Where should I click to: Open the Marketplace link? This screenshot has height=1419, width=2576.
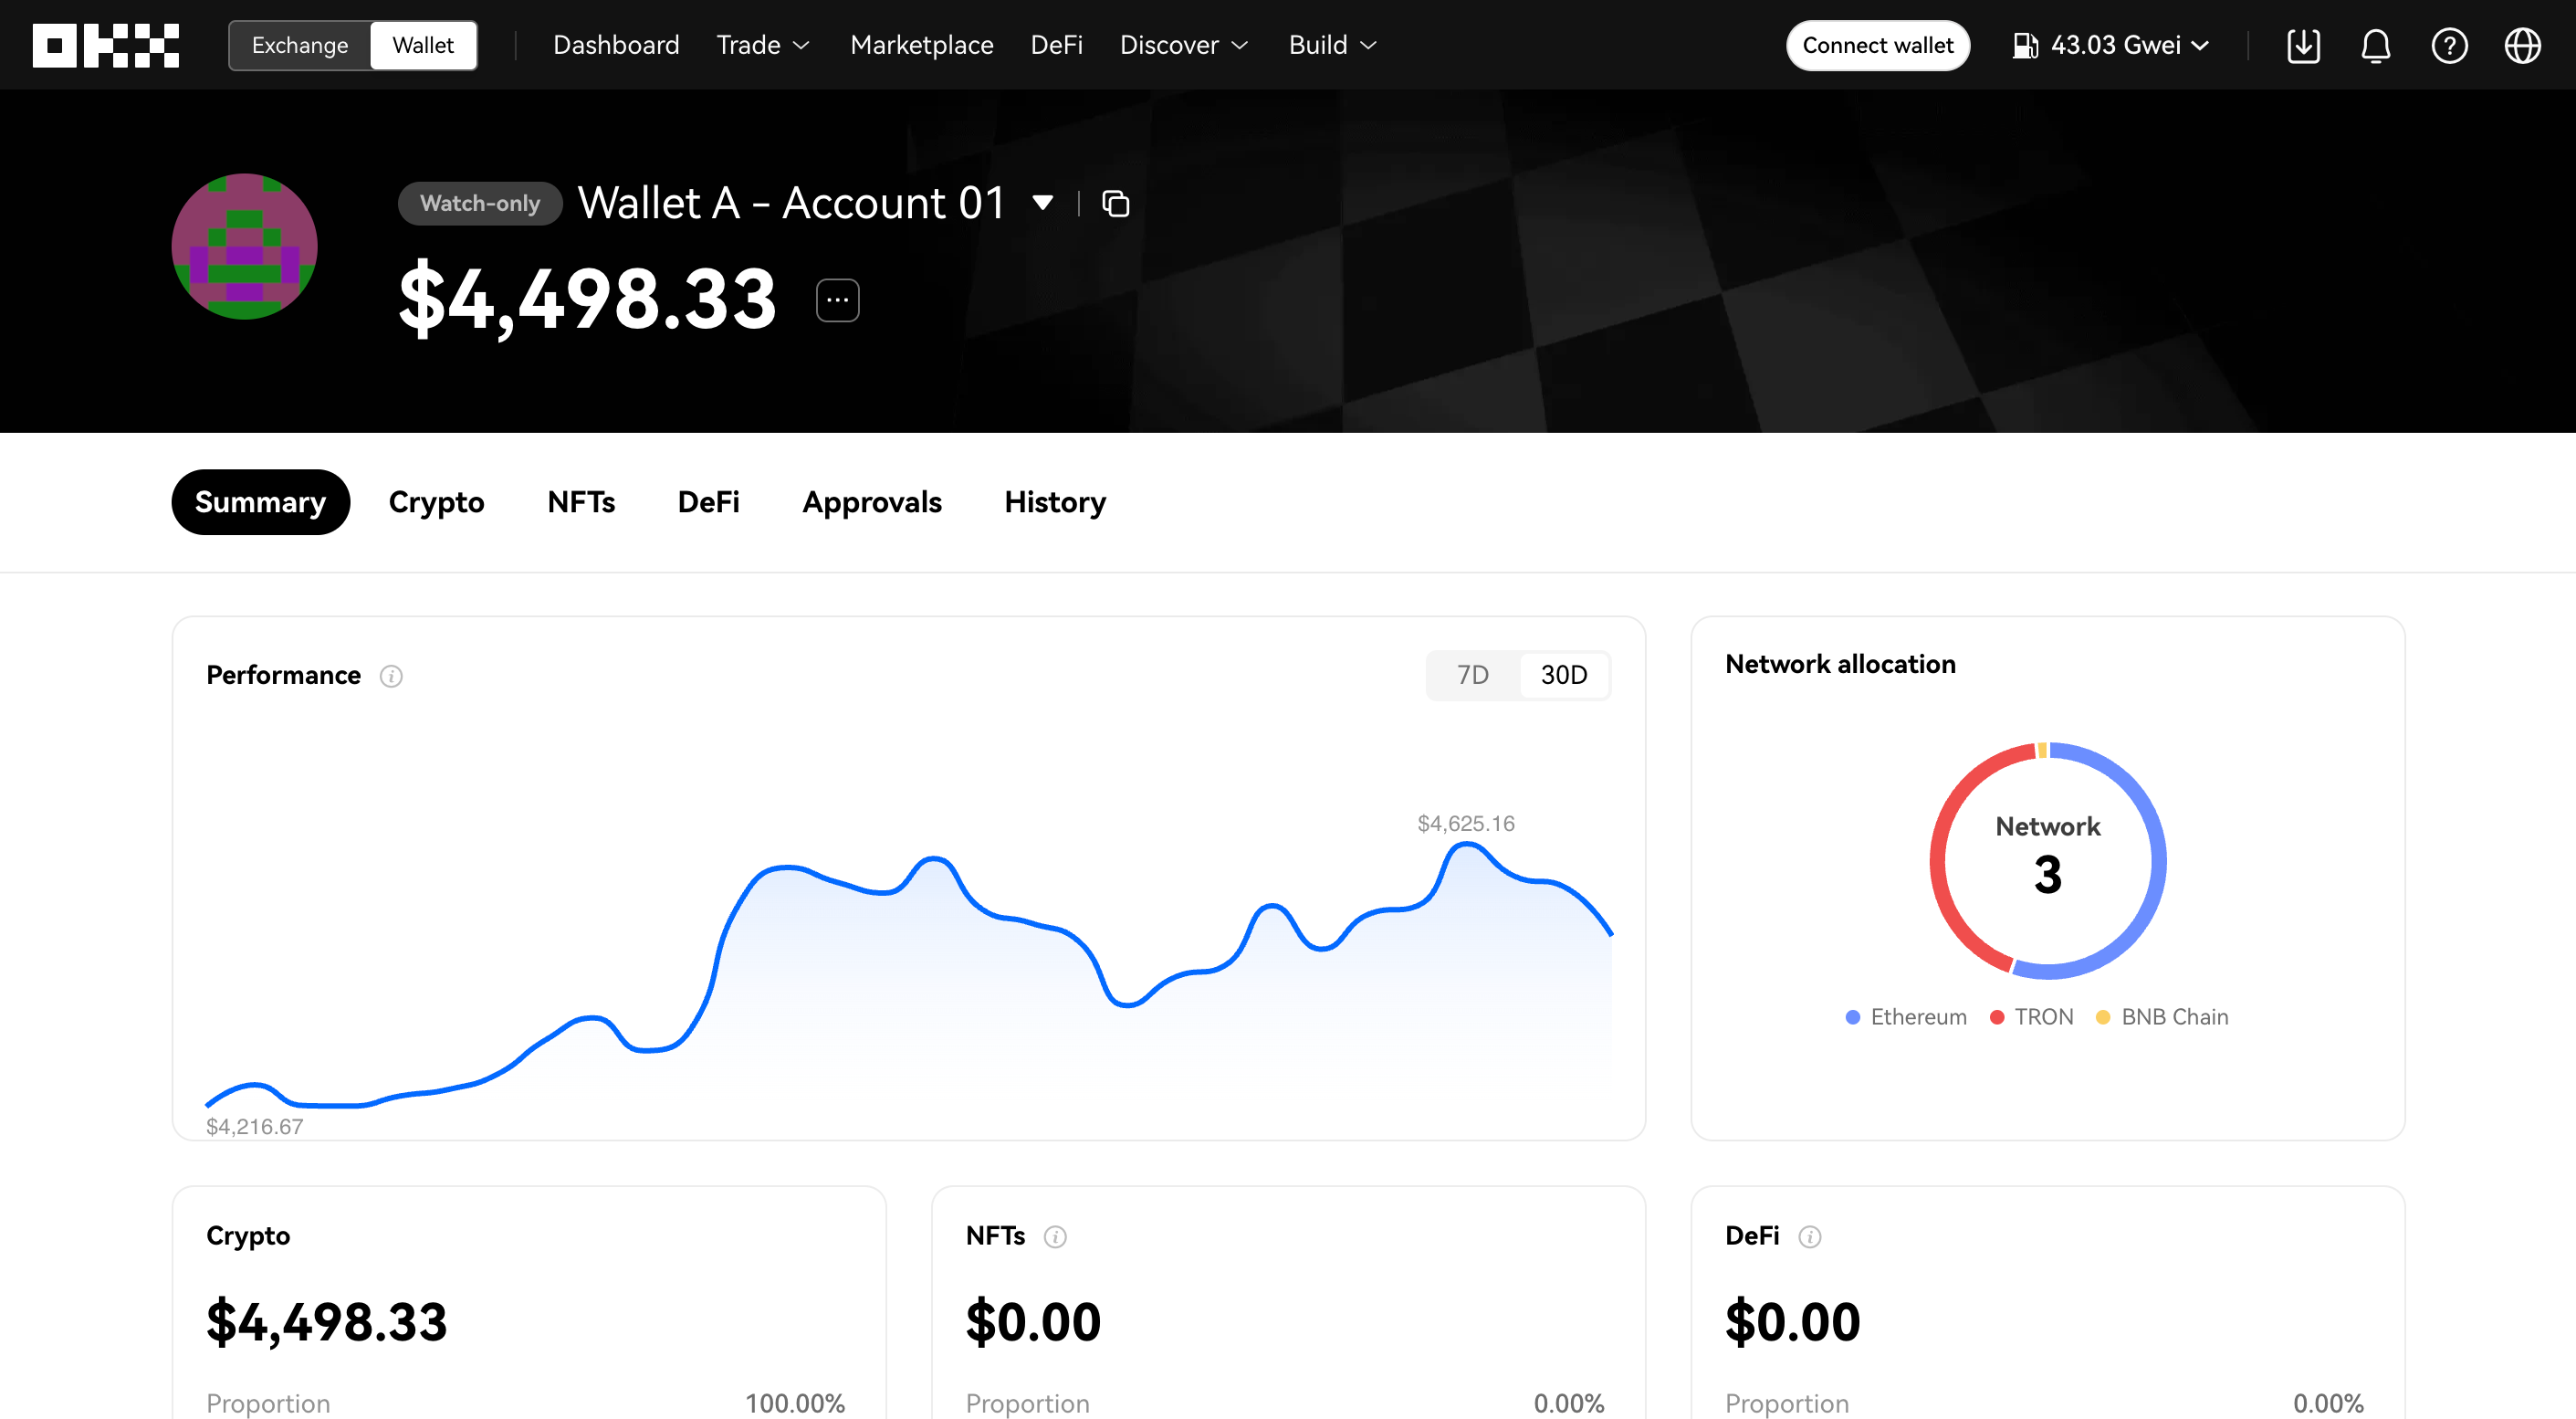coord(921,45)
